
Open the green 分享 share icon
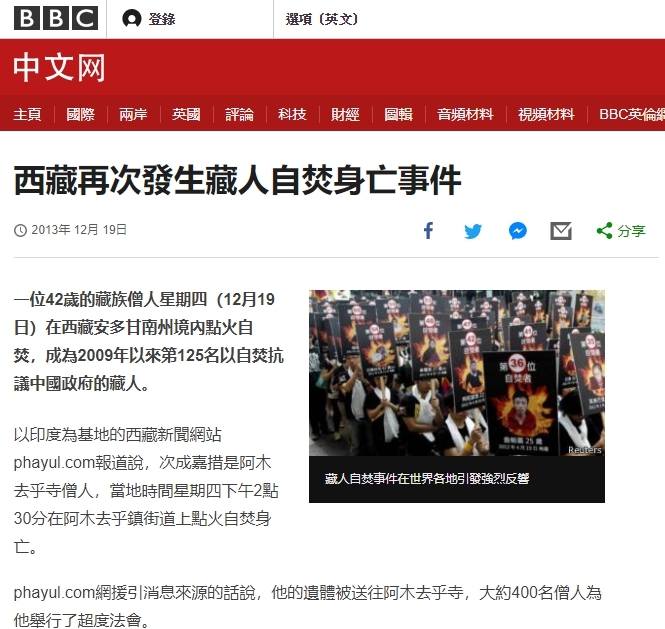point(621,231)
